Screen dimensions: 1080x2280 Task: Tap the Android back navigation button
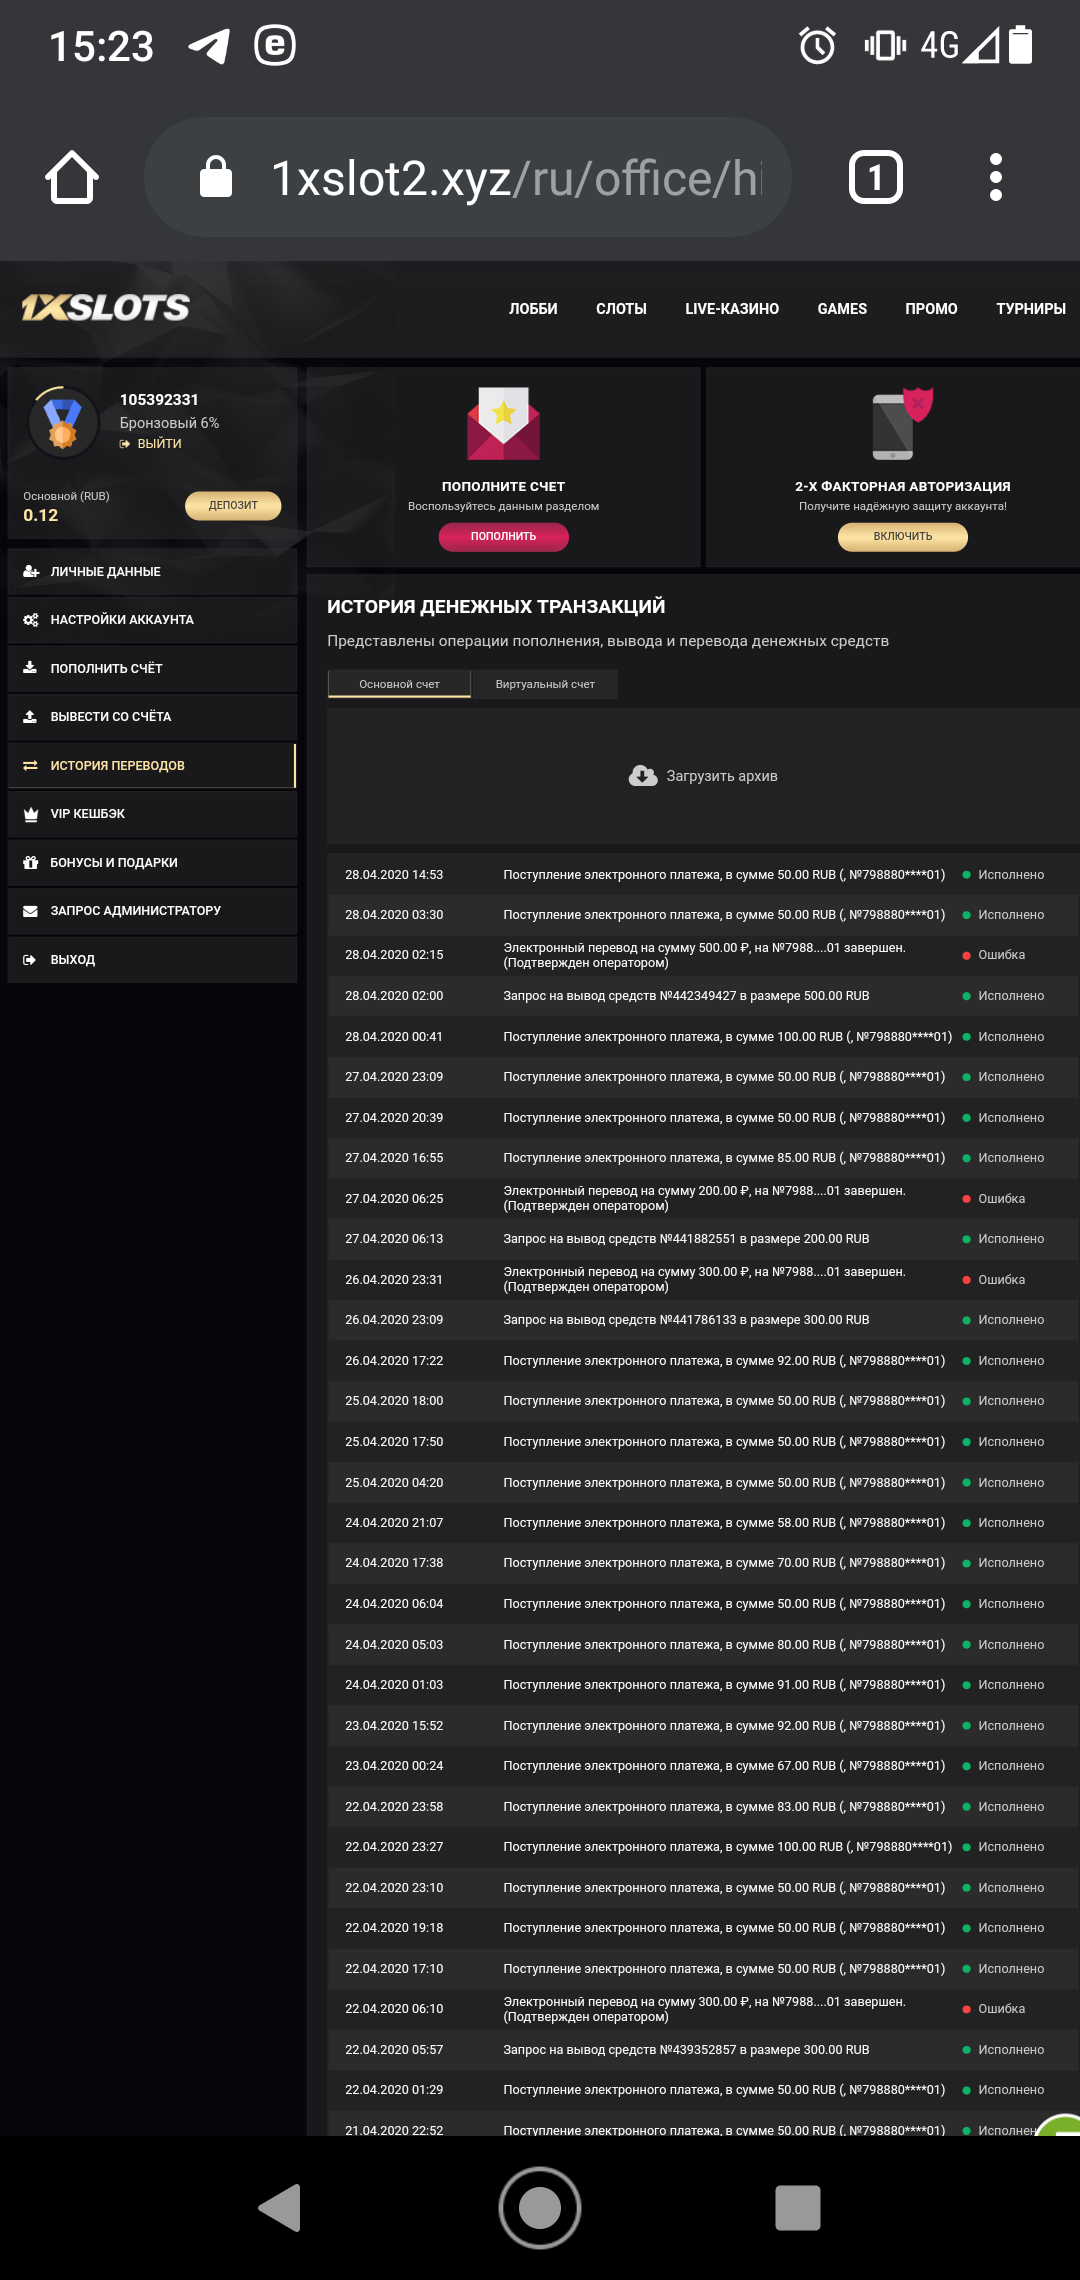(x=280, y=2207)
